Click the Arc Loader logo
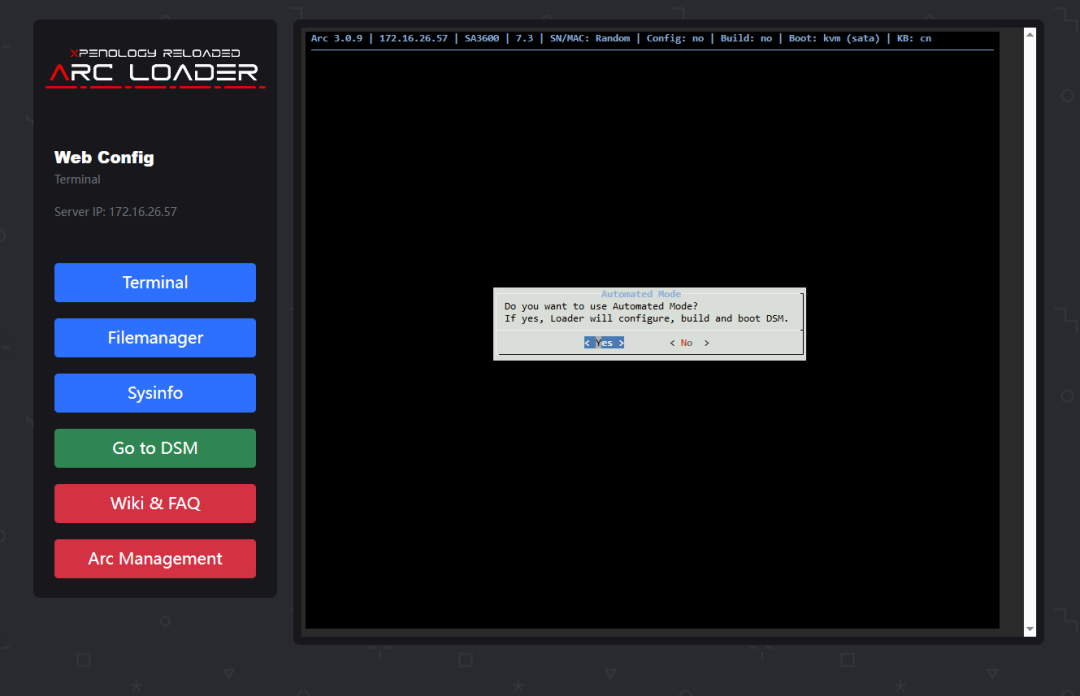 155,68
